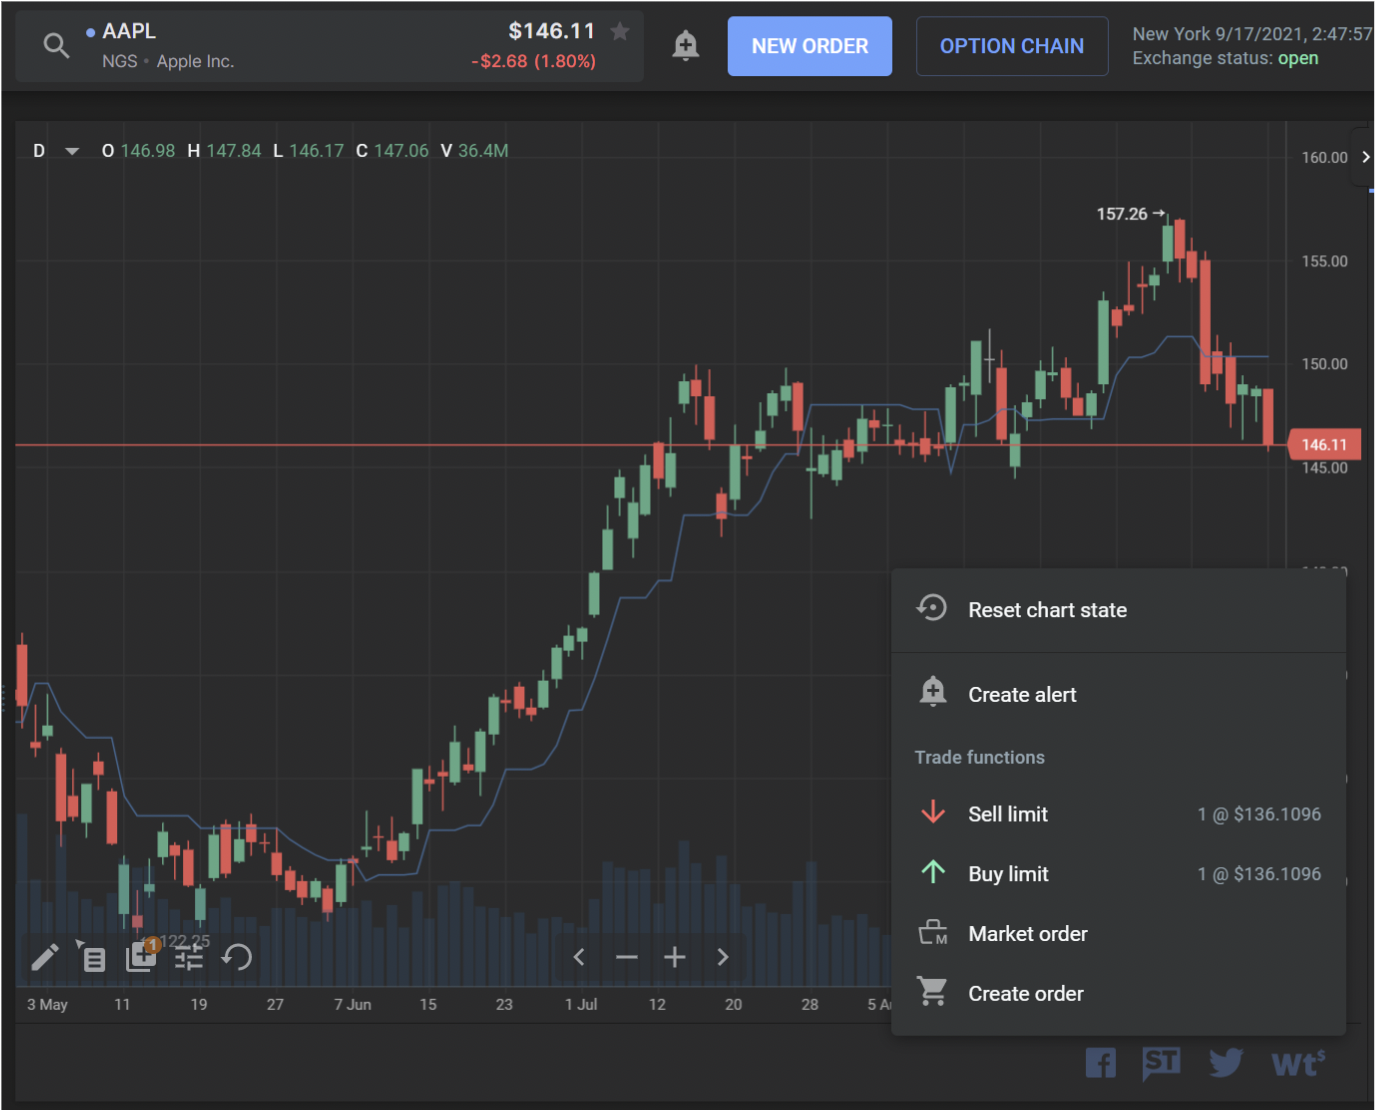This screenshot has width=1376, height=1110.
Task: Choose Create alert from context menu
Action: click(1118, 695)
